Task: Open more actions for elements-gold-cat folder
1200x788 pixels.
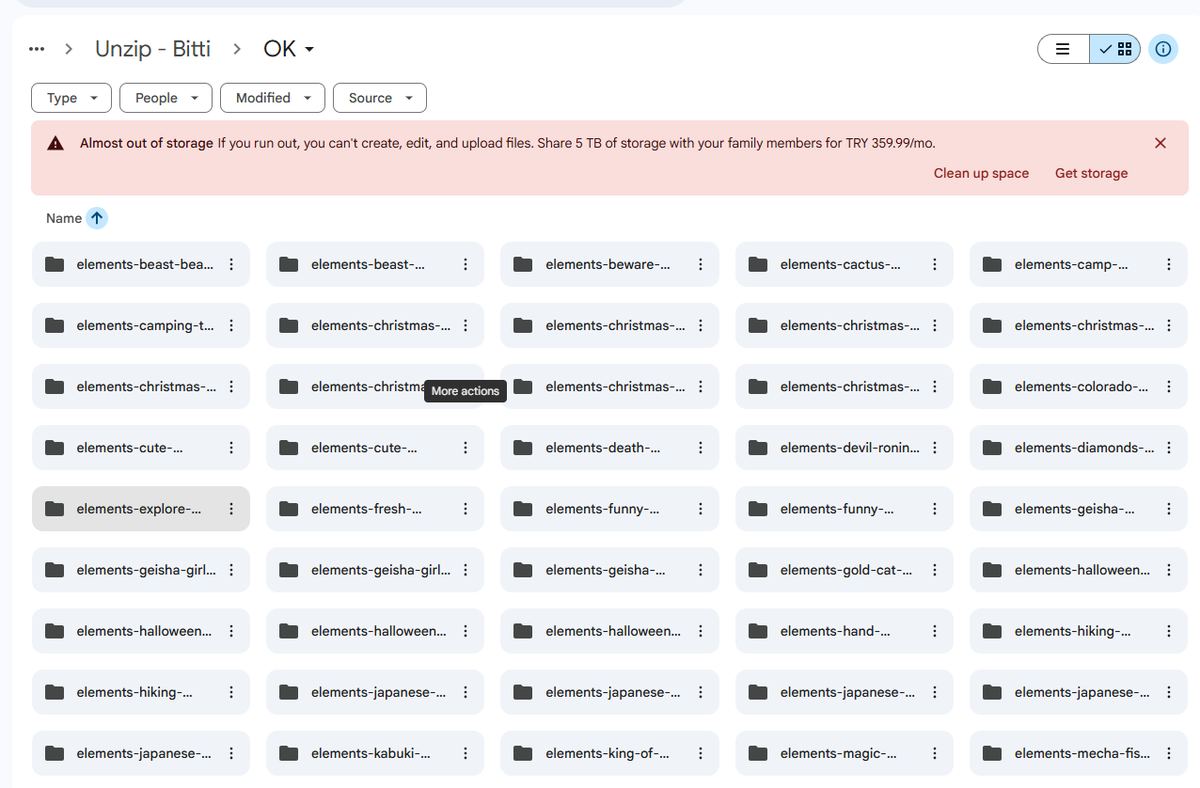Action: (x=934, y=569)
